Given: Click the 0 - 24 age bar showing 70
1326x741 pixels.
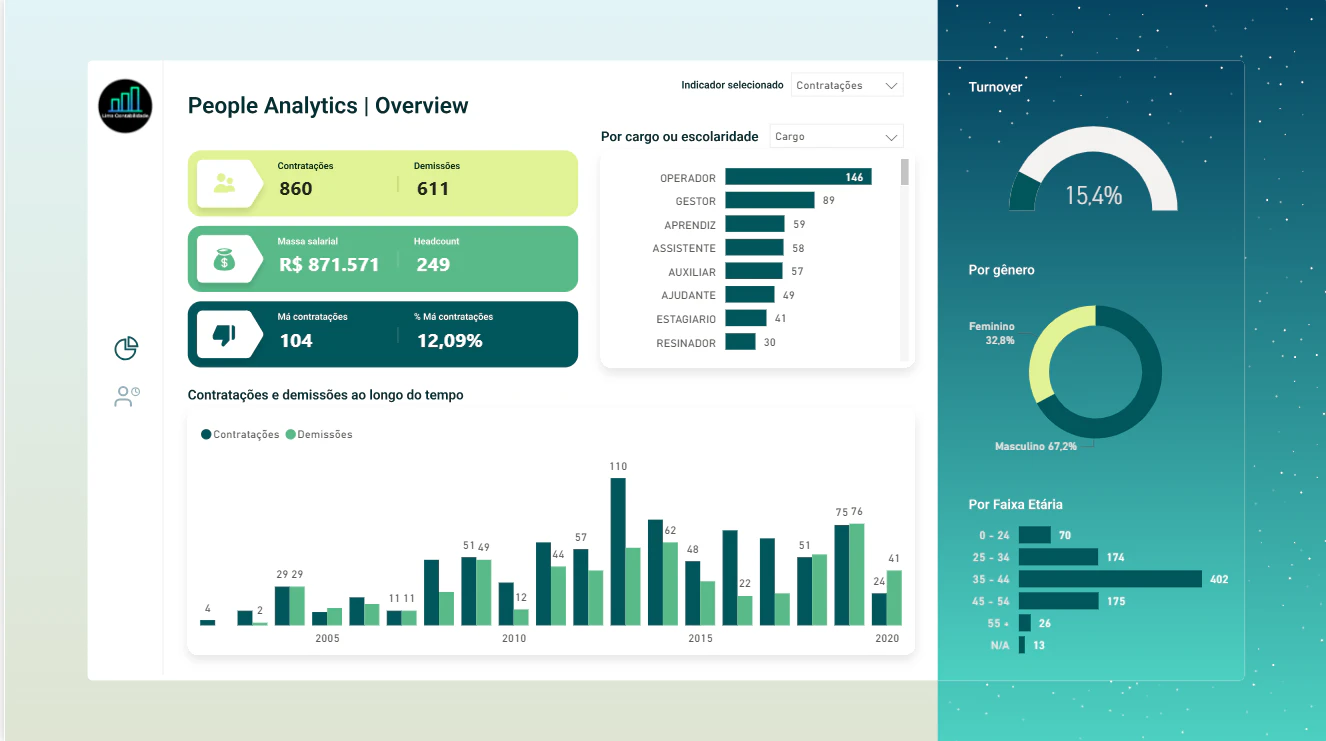Looking at the screenshot, I should click(x=1035, y=535).
